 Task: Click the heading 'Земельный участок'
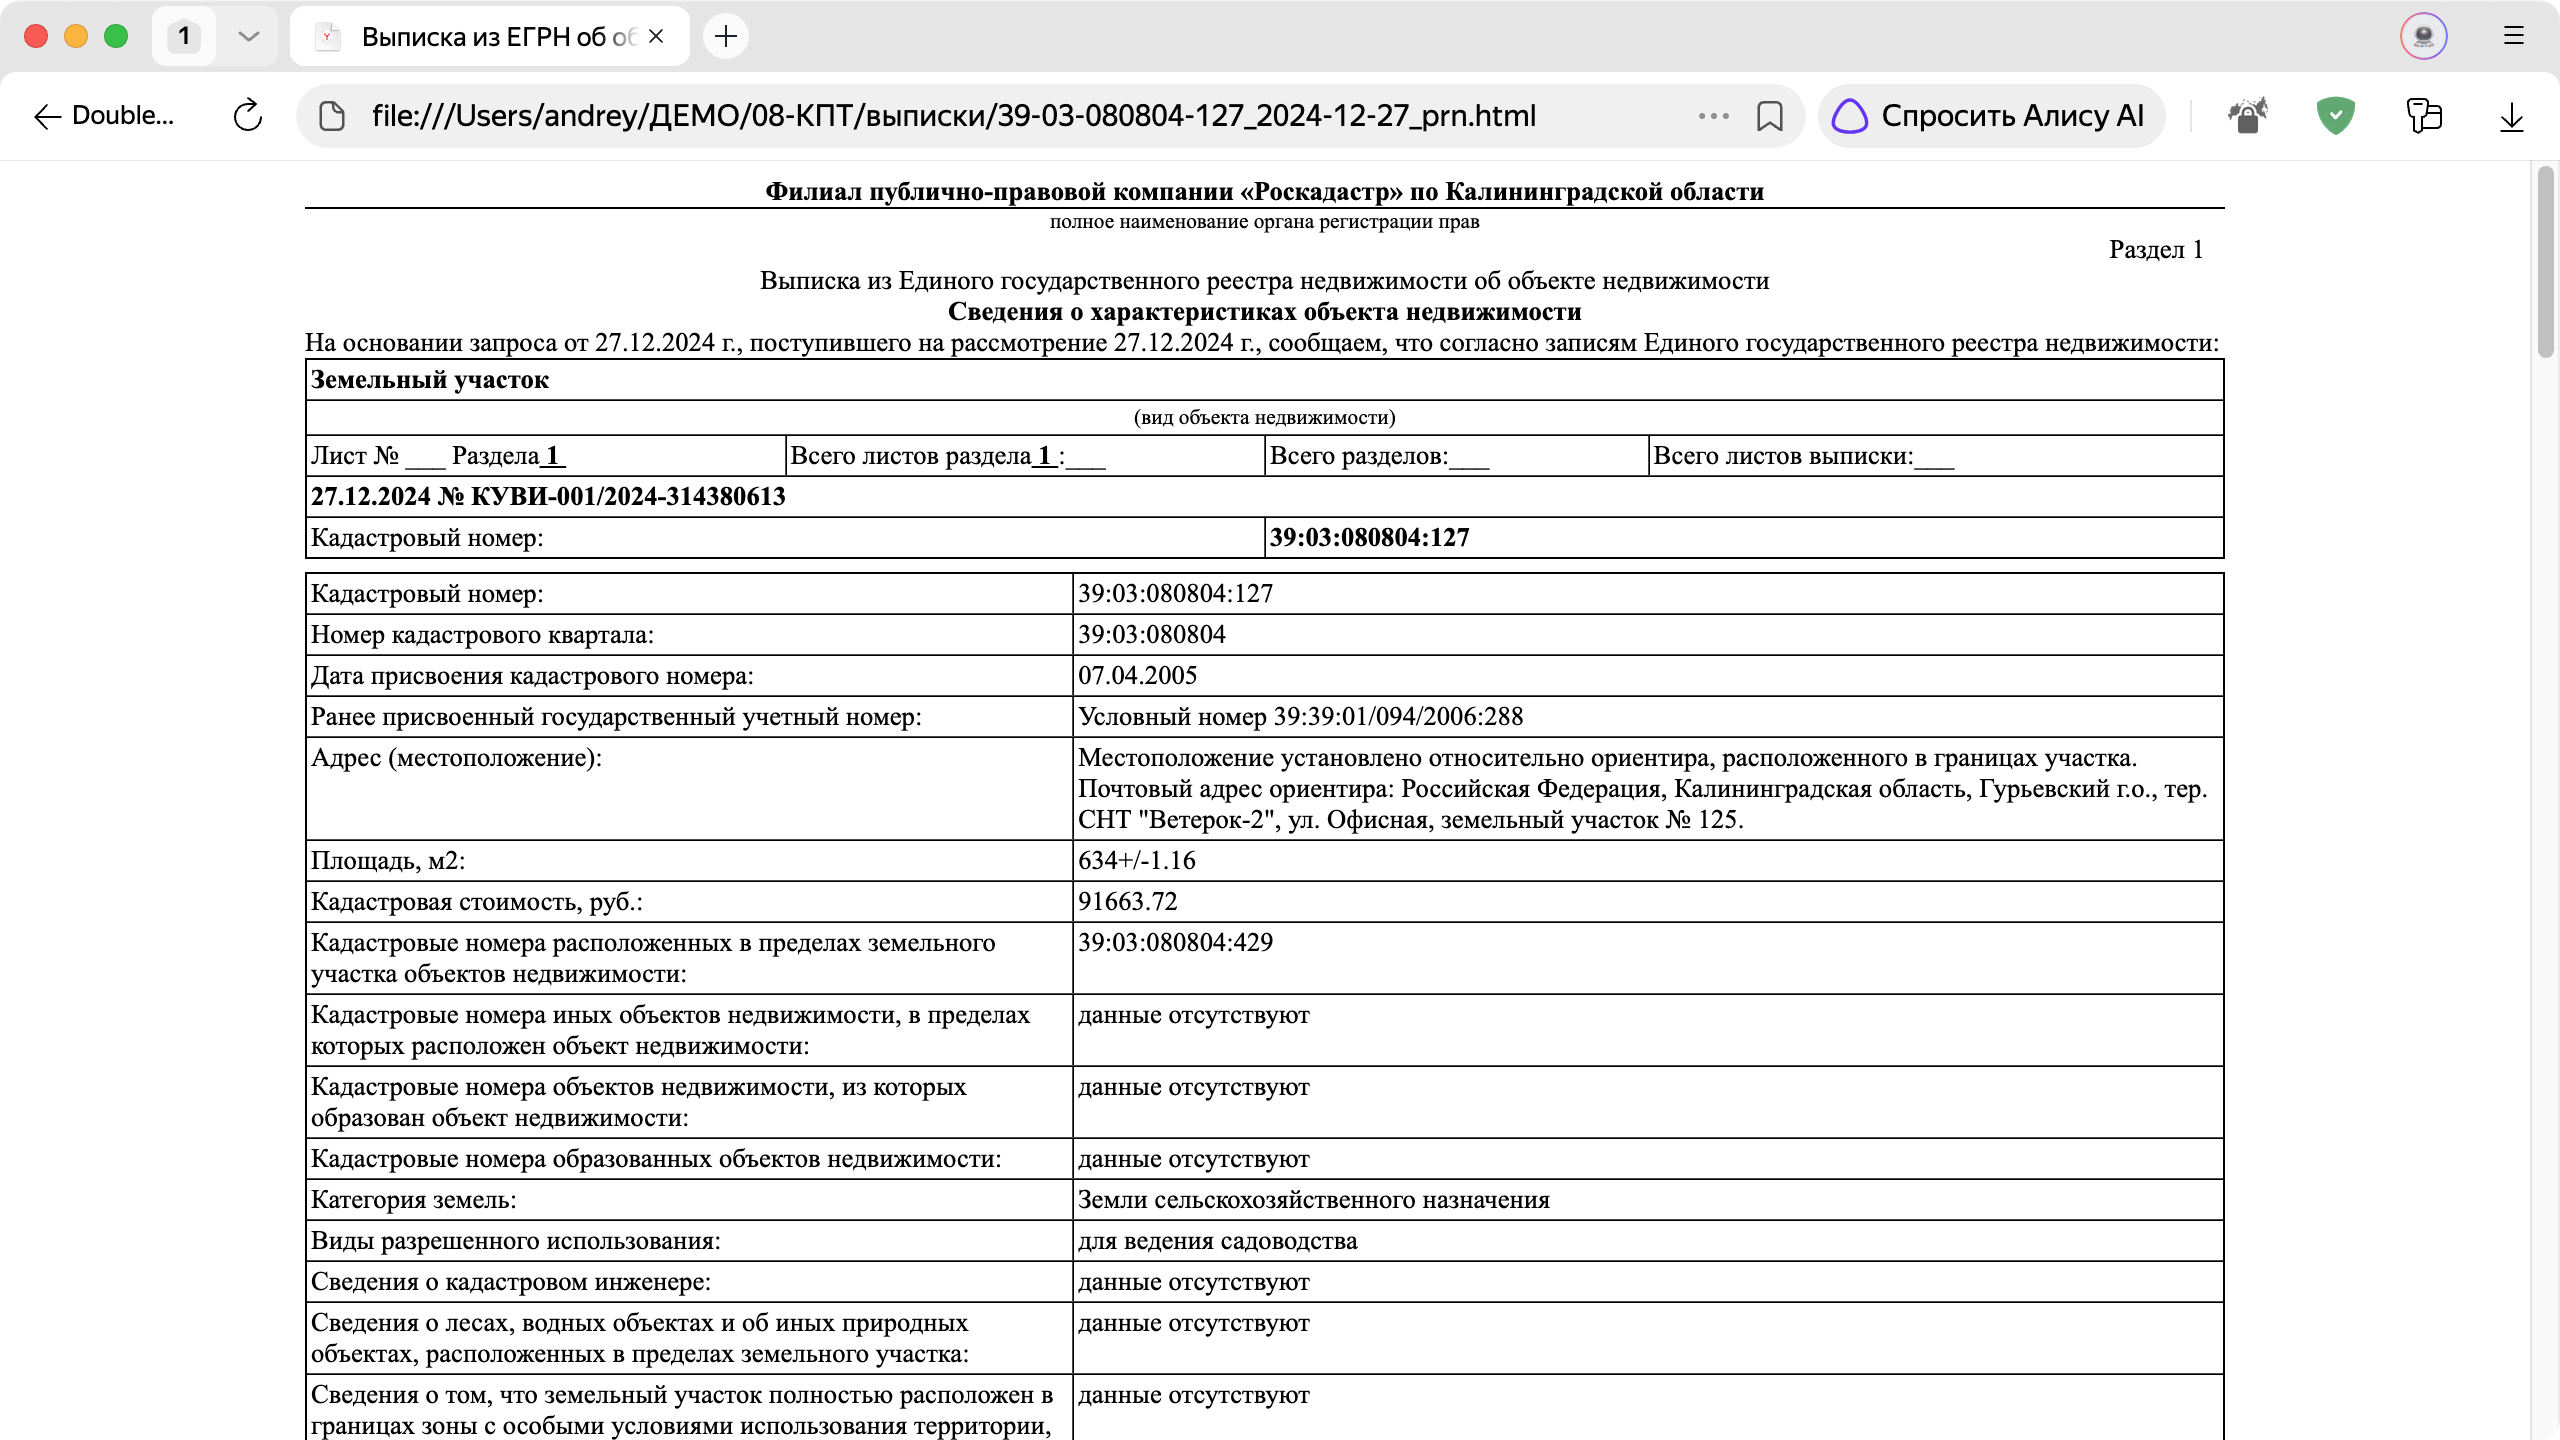click(x=430, y=380)
